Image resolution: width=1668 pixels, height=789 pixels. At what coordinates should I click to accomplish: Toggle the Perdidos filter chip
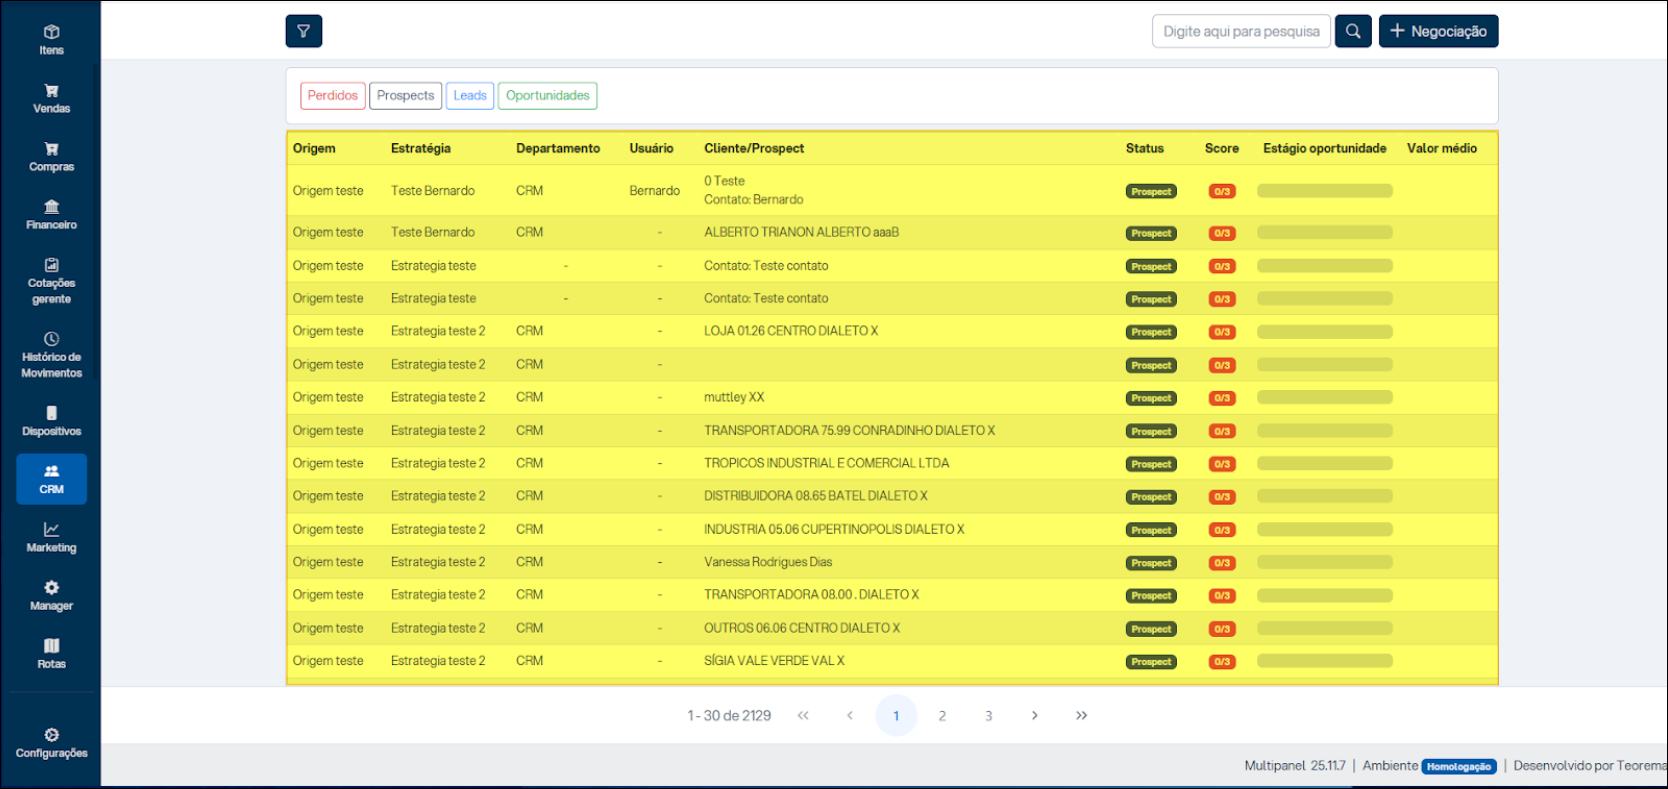coord(332,96)
